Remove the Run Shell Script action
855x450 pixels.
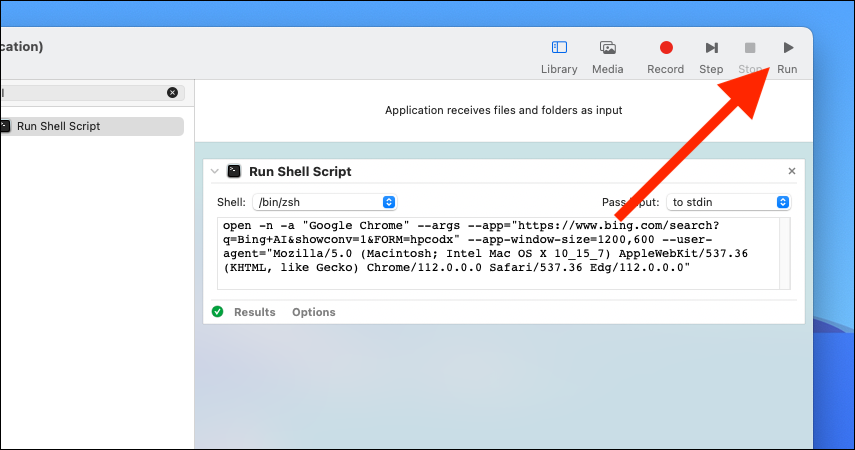click(792, 171)
